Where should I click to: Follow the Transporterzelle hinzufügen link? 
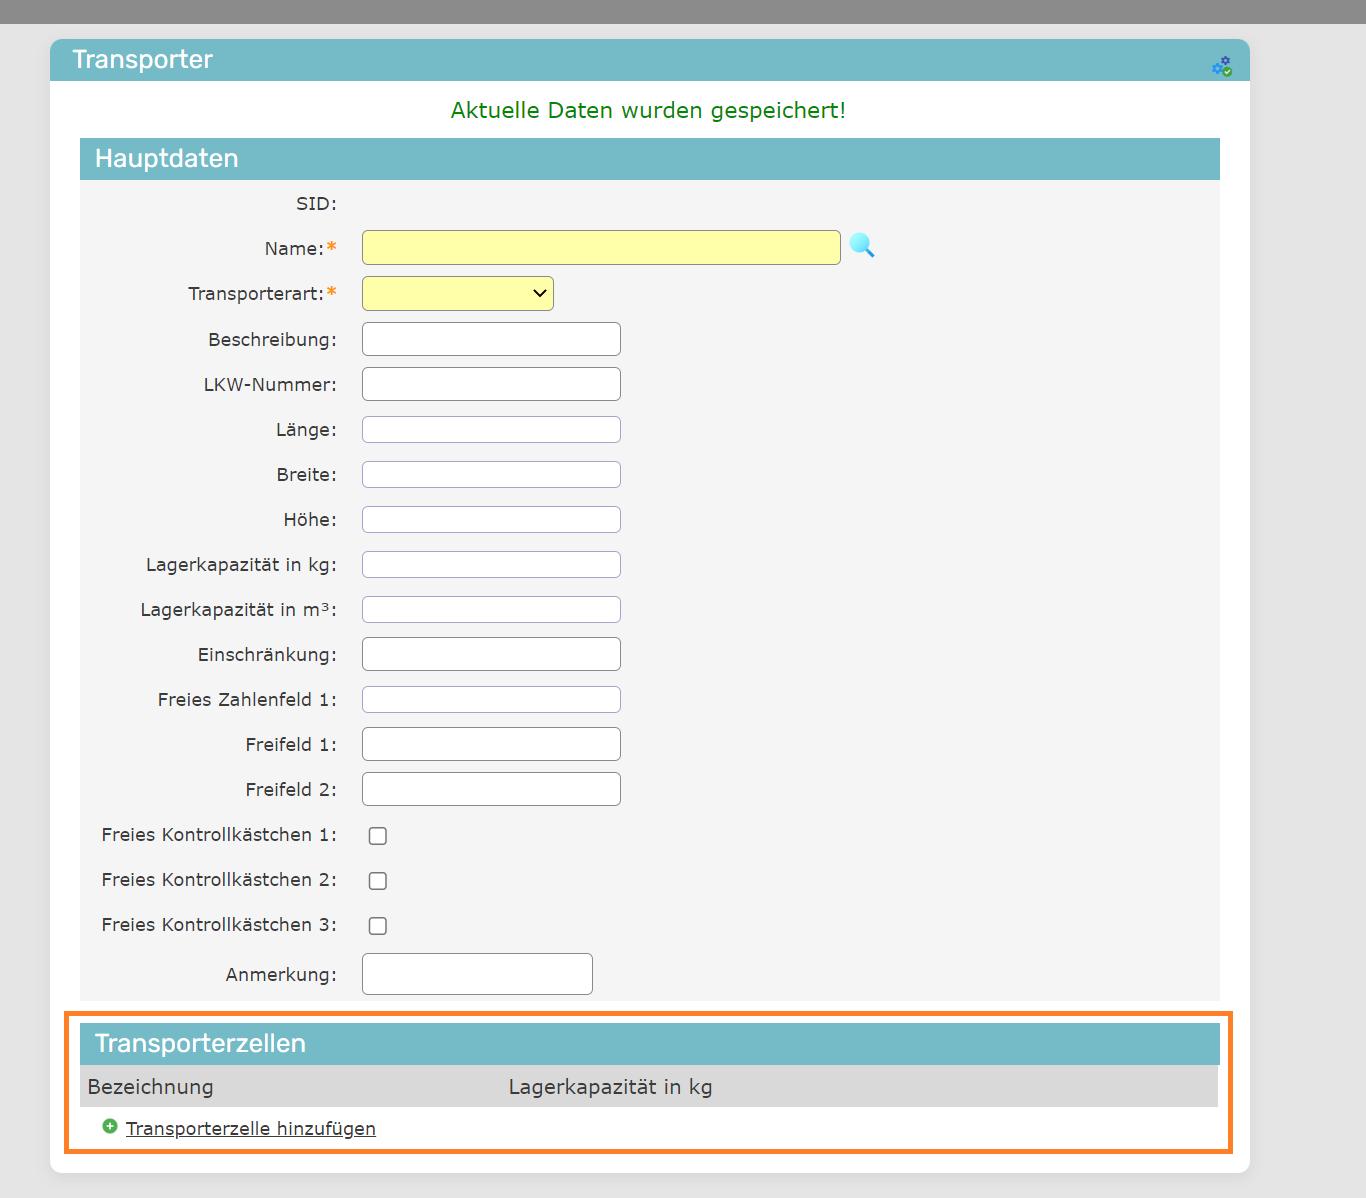pyautogui.click(x=251, y=1128)
